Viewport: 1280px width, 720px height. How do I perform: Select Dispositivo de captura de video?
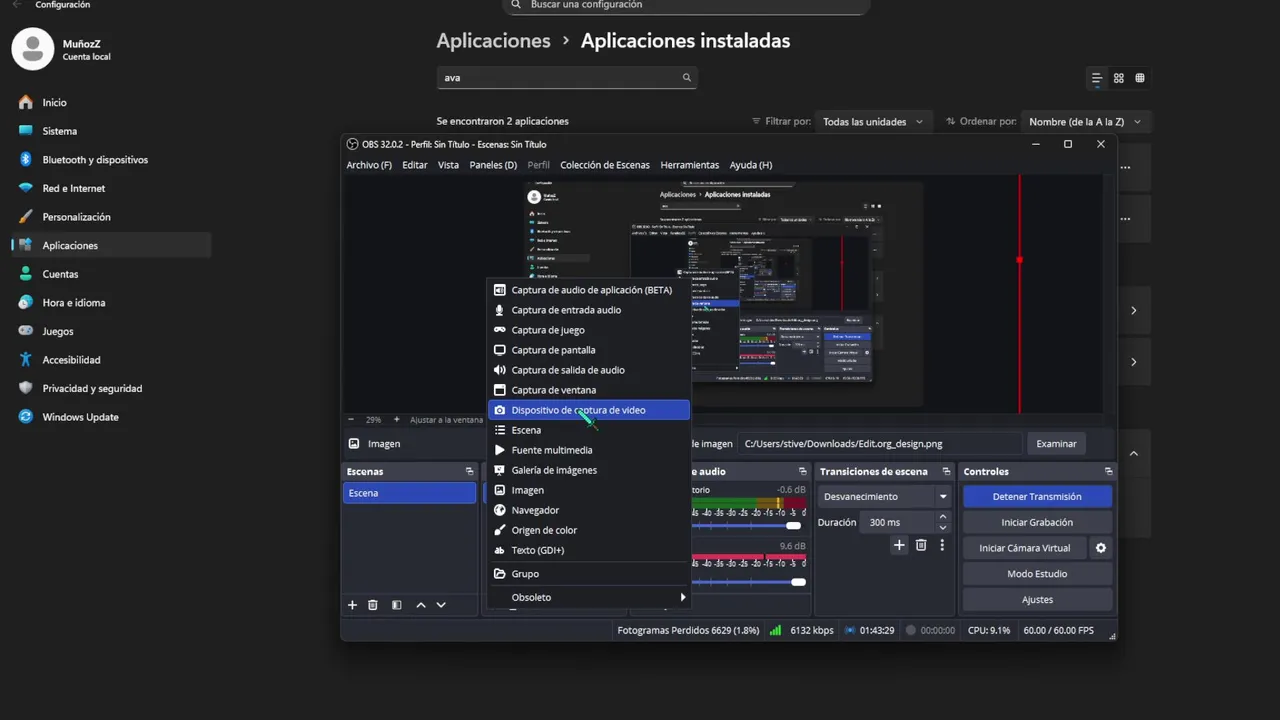(588, 410)
